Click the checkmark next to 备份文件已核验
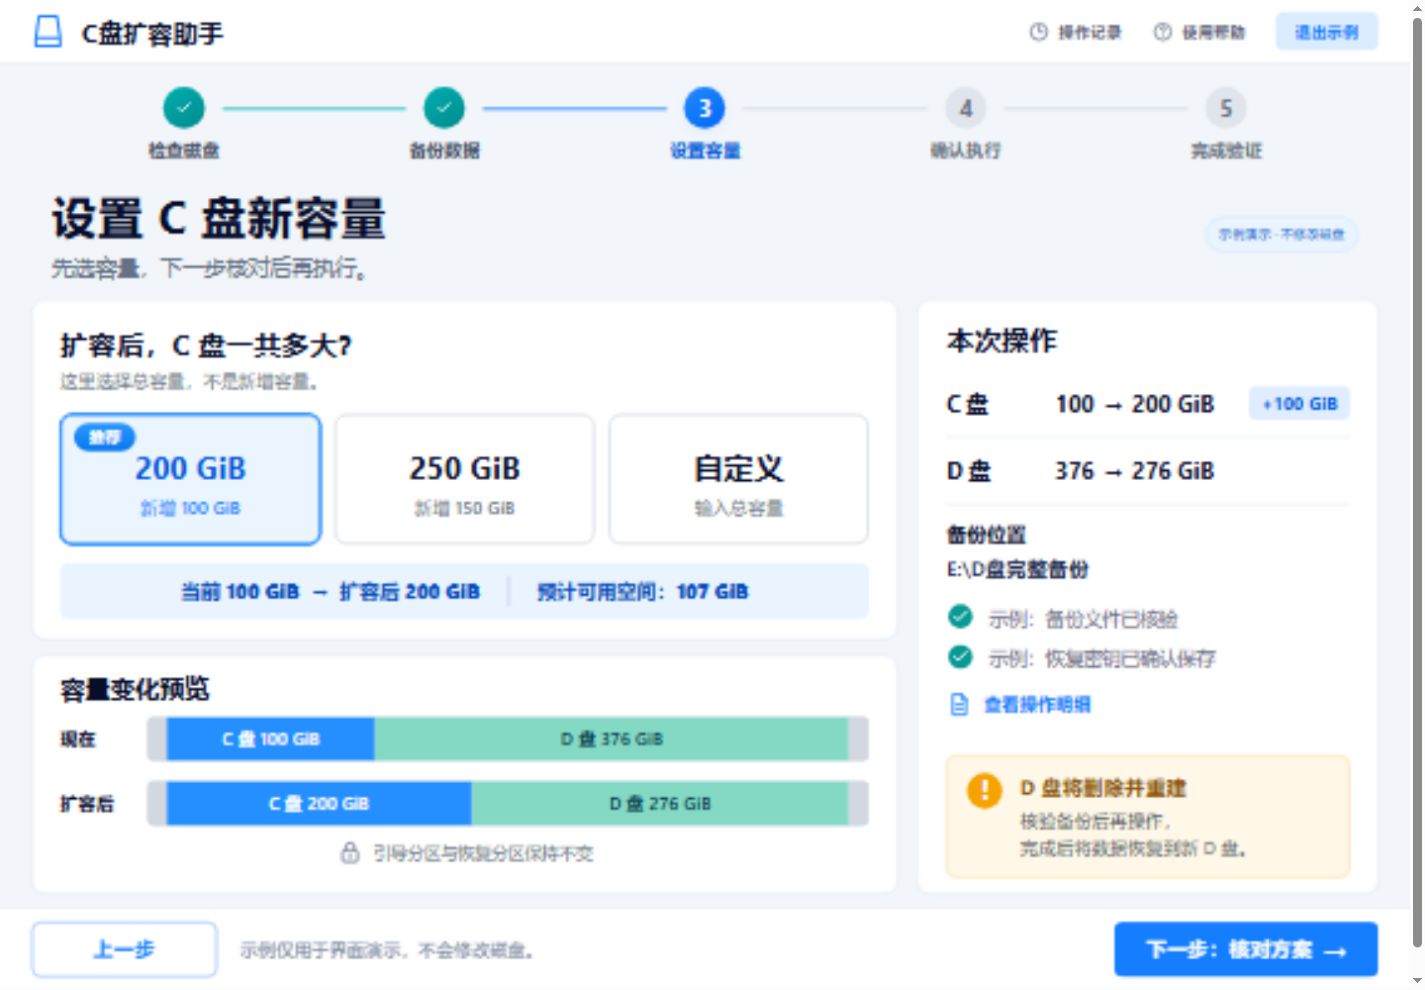The image size is (1425, 990). click(x=960, y=617)
